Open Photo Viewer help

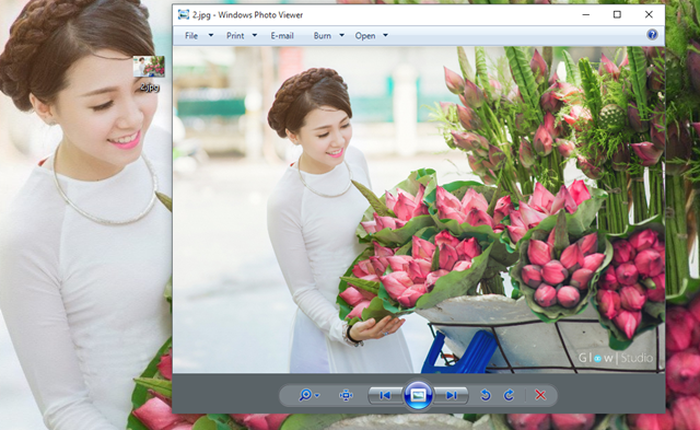652,34
